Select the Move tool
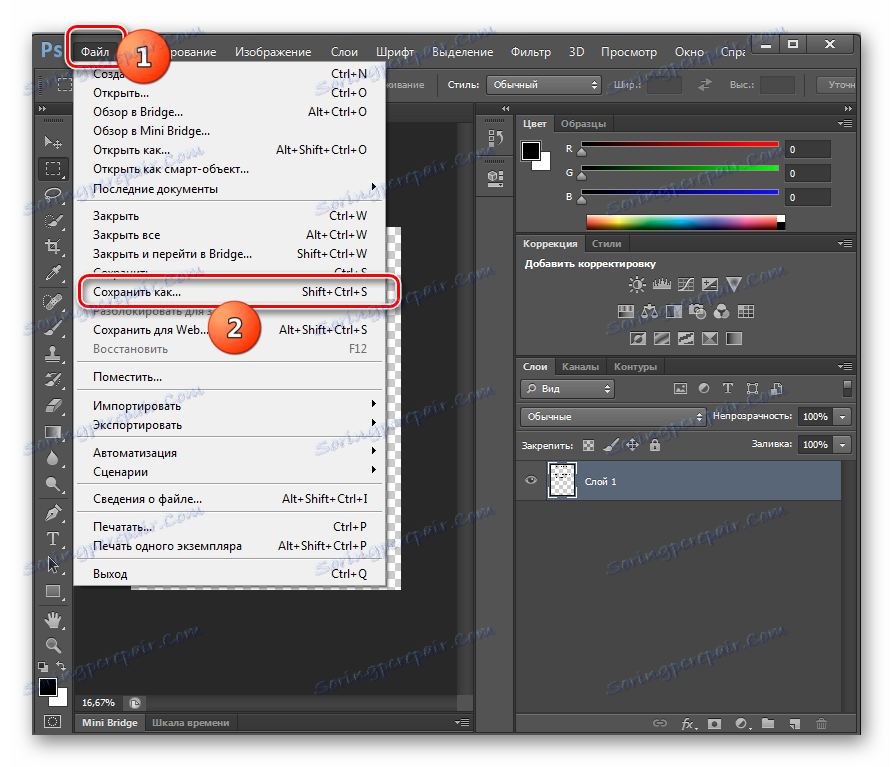This screenshot has width=893, height=767. (53, 141)
